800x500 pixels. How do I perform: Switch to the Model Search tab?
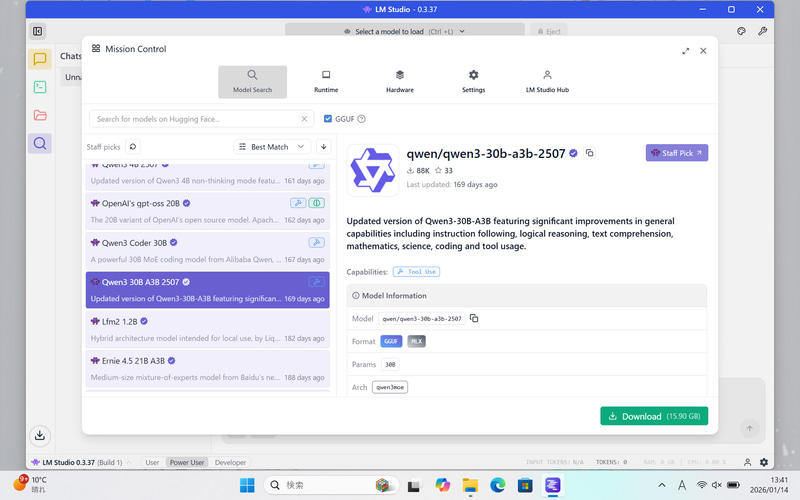click(253, 82)
